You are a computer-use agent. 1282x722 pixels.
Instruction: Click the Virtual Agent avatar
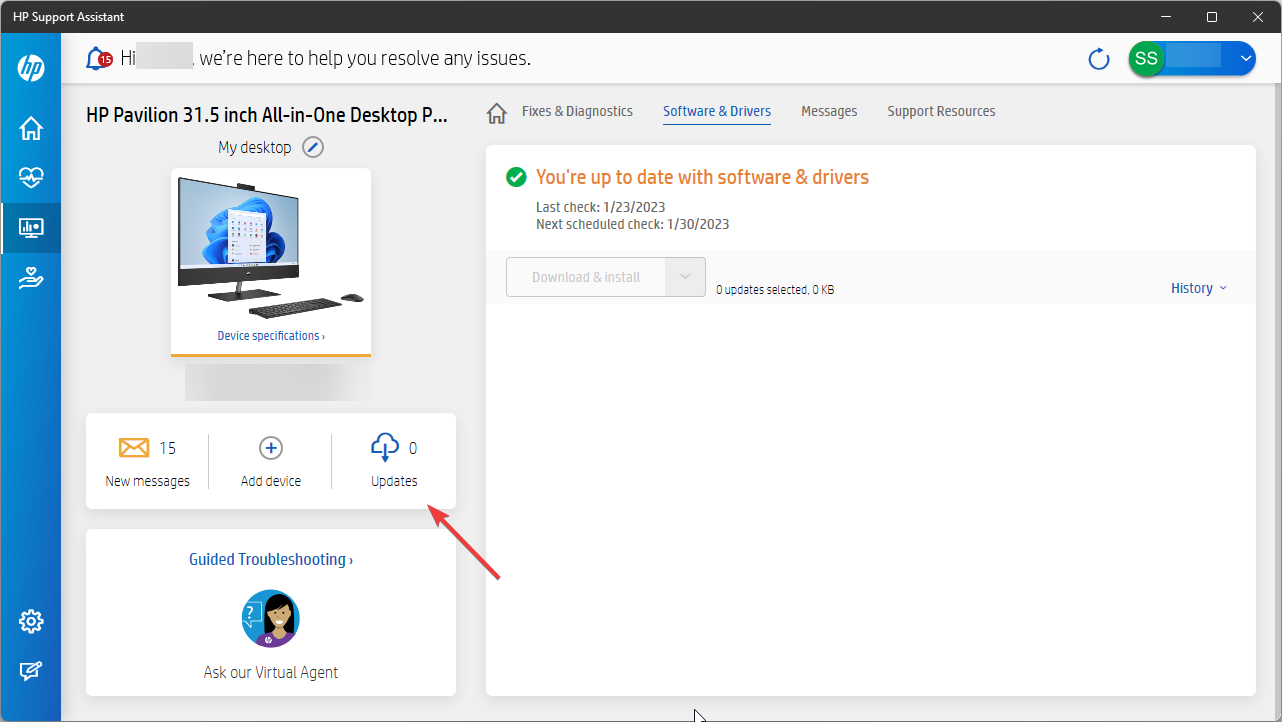click(x=271, y=619)
